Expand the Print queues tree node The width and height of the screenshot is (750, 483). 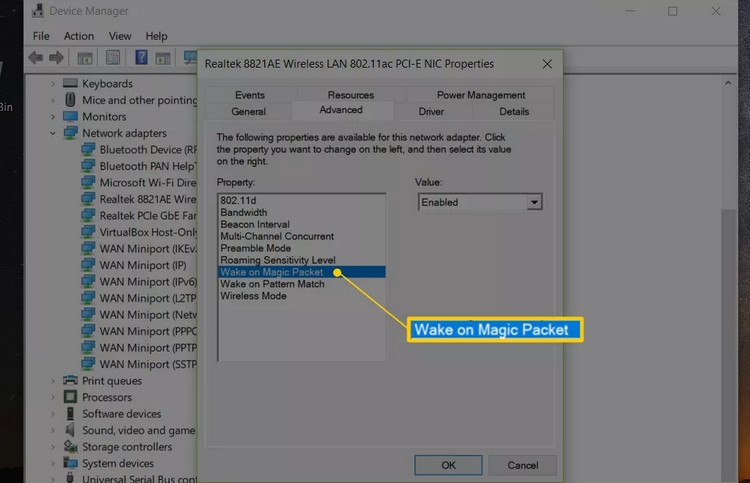pos(53,381)
